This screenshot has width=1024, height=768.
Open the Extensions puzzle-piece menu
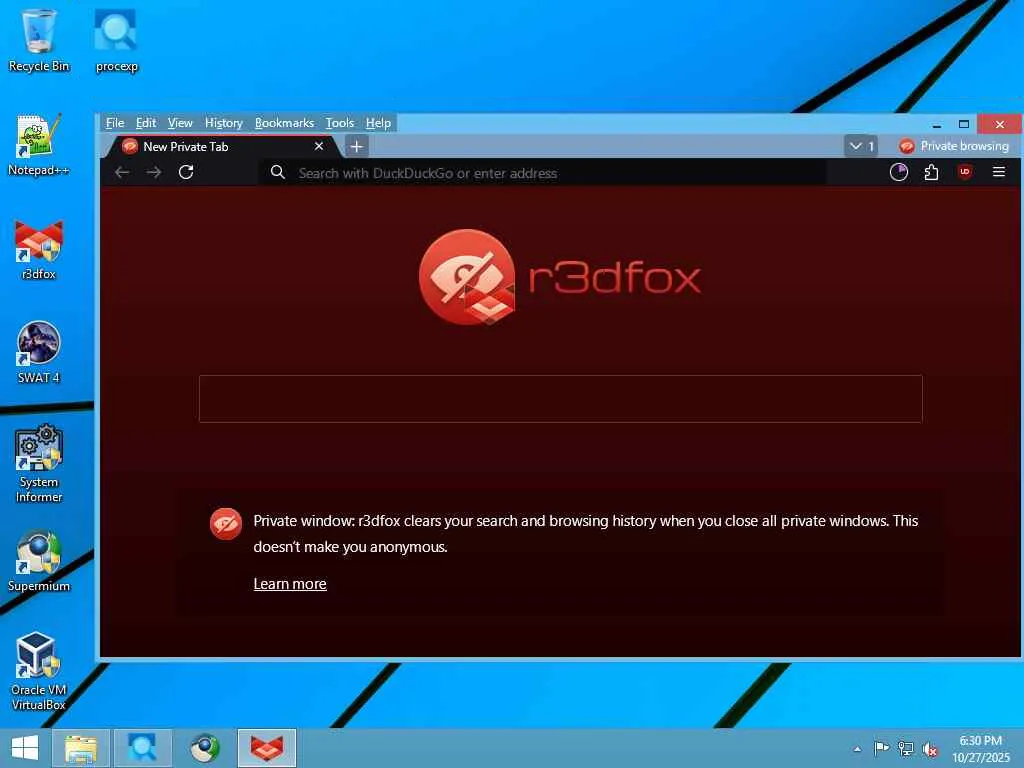click(931, 172)
